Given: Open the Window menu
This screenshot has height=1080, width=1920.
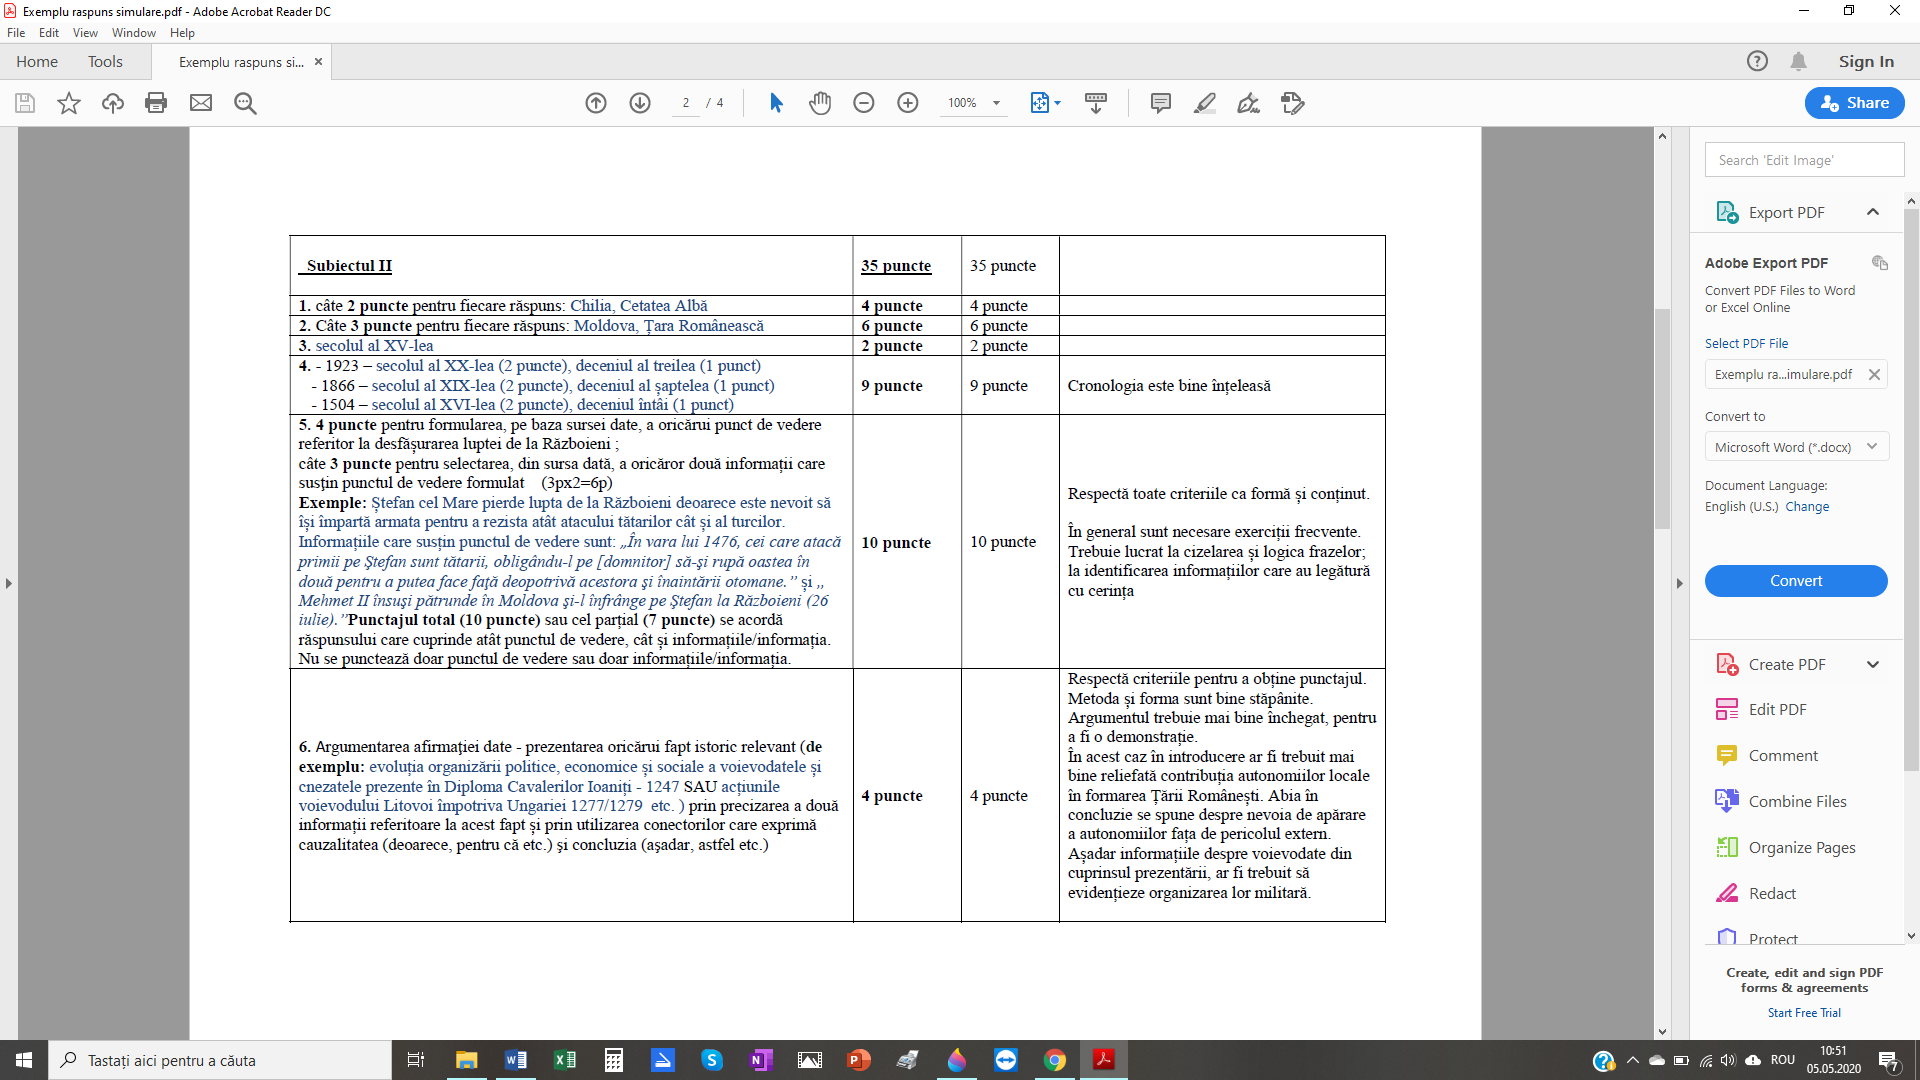Looking at the screenshot, I should pos(134,33).
